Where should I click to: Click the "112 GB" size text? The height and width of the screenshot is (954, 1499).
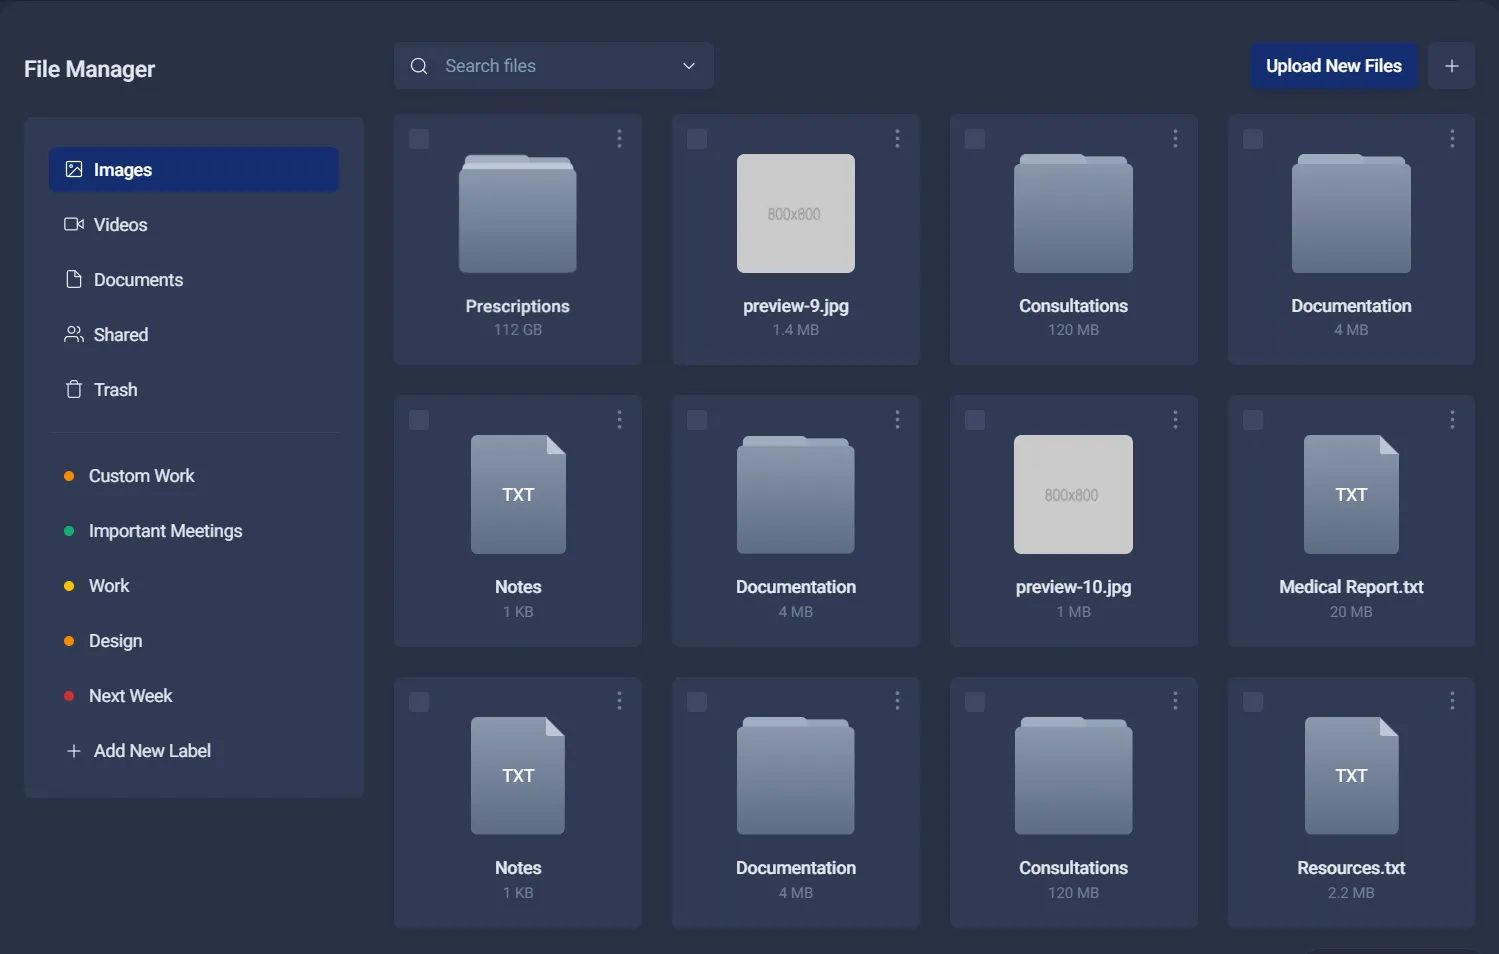[518, 330]
